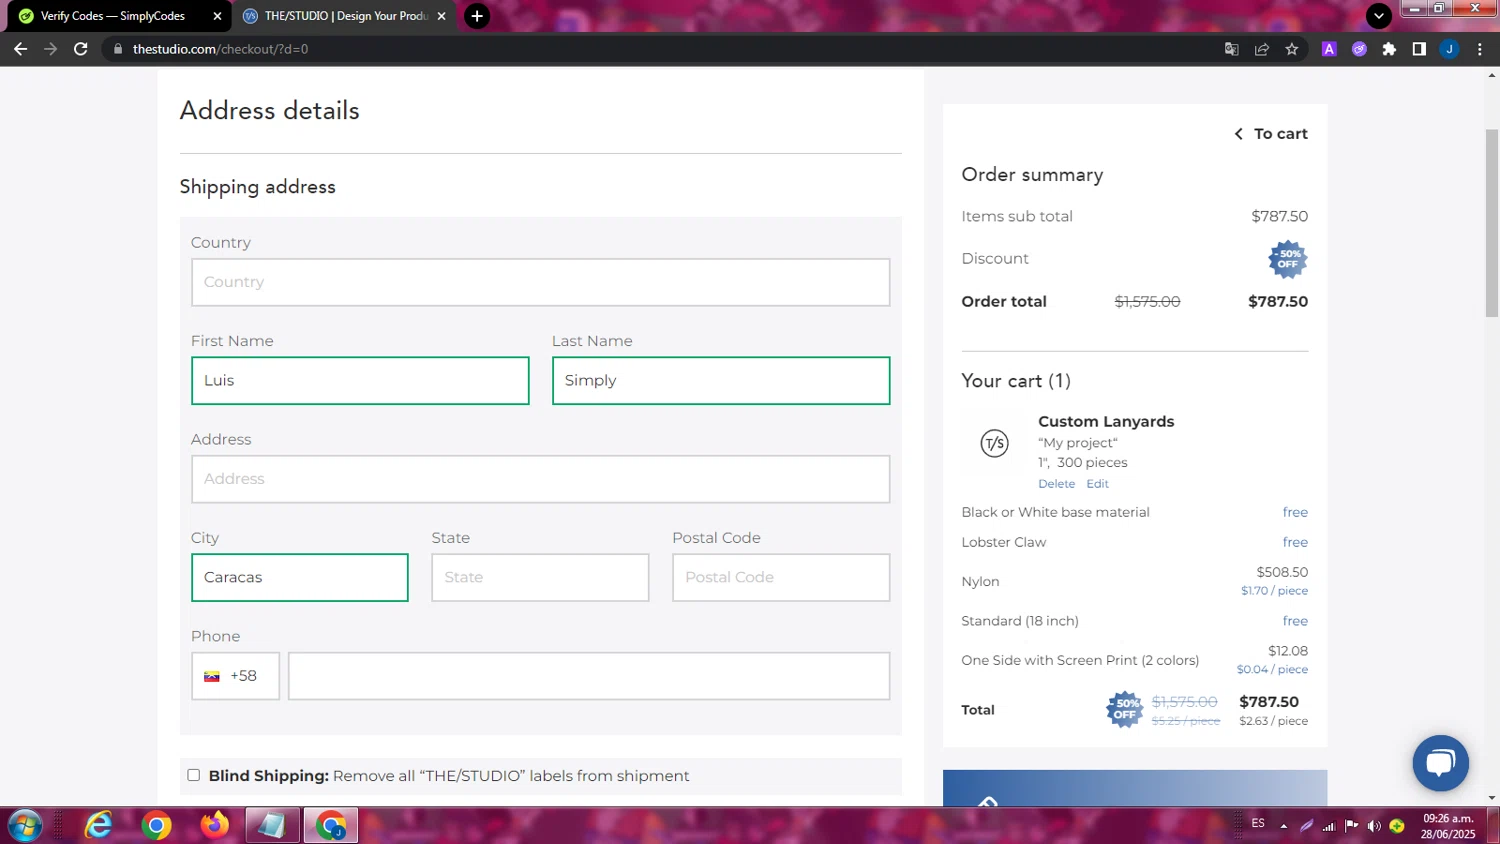Screen dimensions: 1500x844
Task: Open the Windows Start button
Action: point(25,826)
